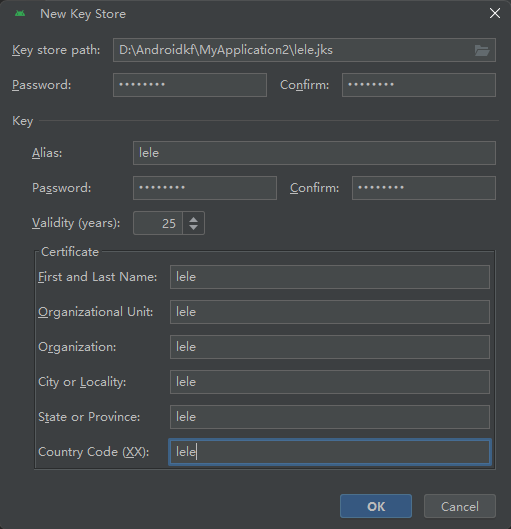The width and height of the screenshot is (511, 529).
Task: Focus the Validity years number field
Action: [158, 223]
